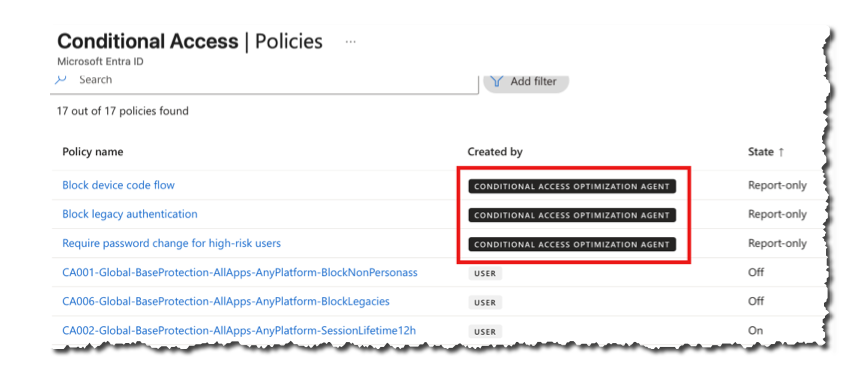The height and width of the screenshot is (372, 860).
Task: Sort by the State column header
Action: pyautogui.click(x=766, y=152)
